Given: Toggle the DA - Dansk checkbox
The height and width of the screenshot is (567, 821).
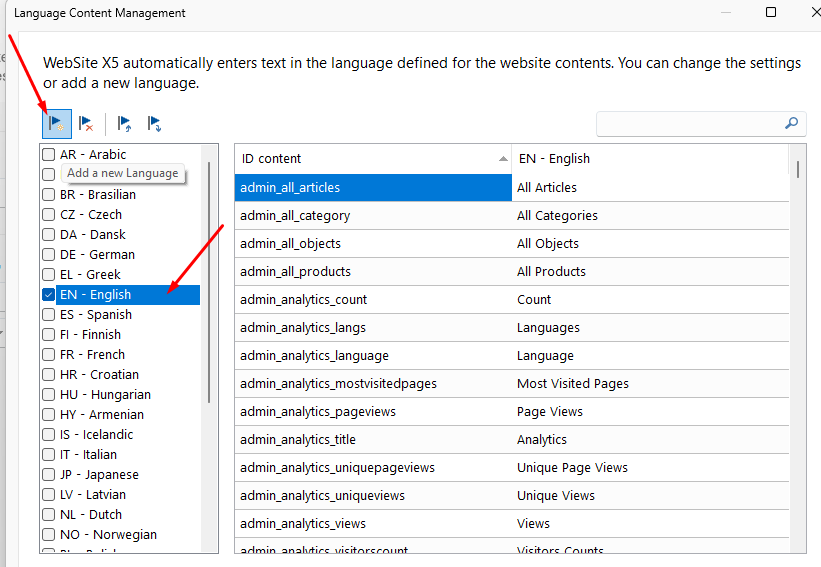Looking at the screenshot, I should 49,235.
